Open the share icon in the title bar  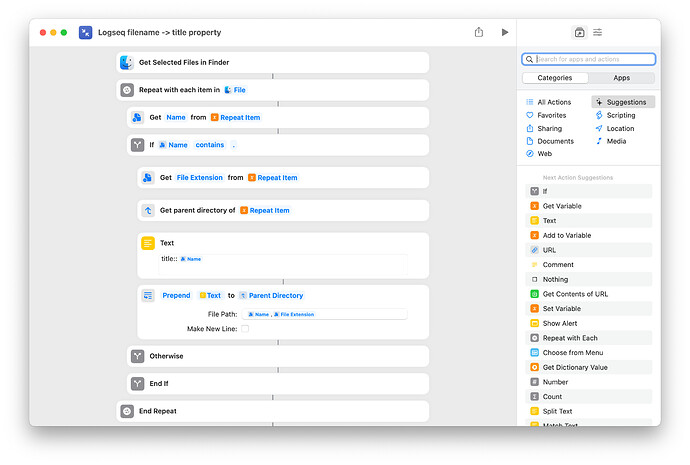coord(479,32)
